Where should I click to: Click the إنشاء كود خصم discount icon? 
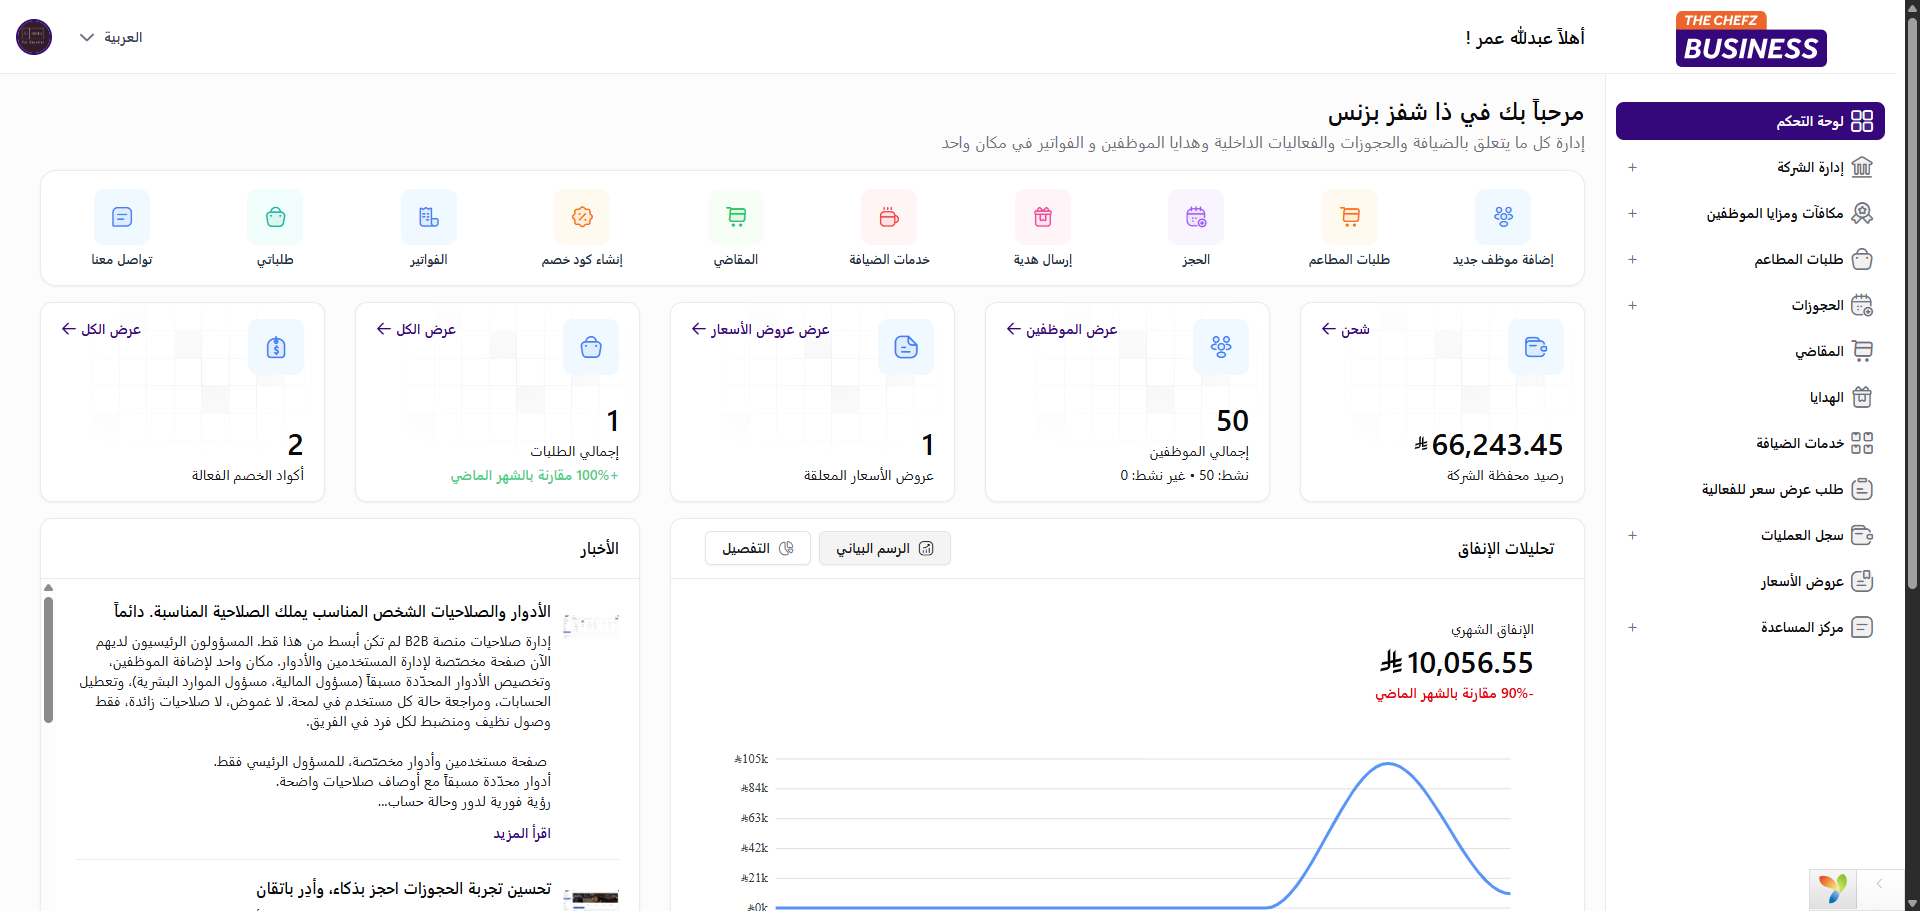582,217
